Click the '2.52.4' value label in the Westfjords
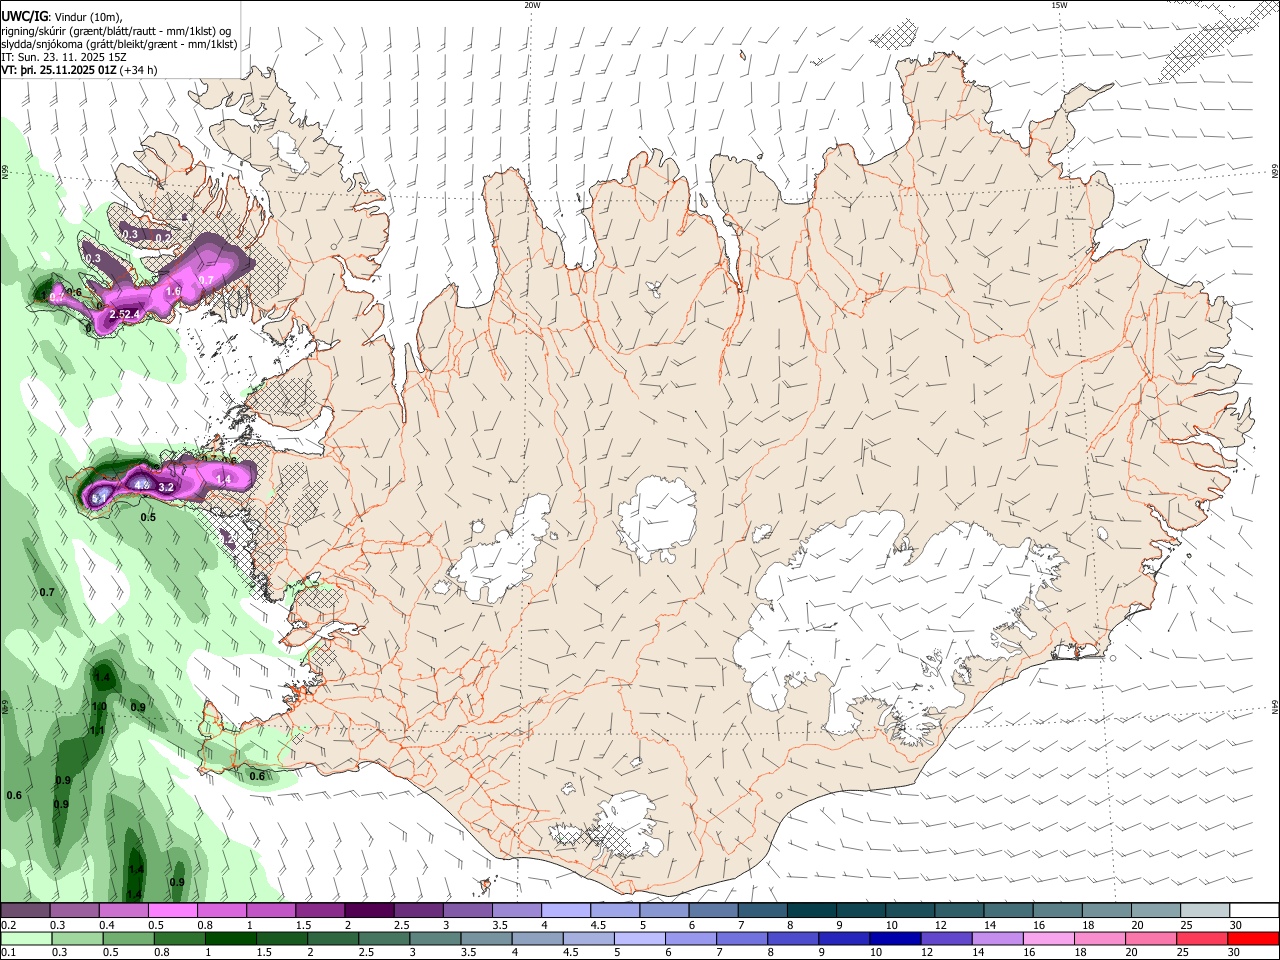This screenshot has height=960, width=1280. [x=123, y=314]
